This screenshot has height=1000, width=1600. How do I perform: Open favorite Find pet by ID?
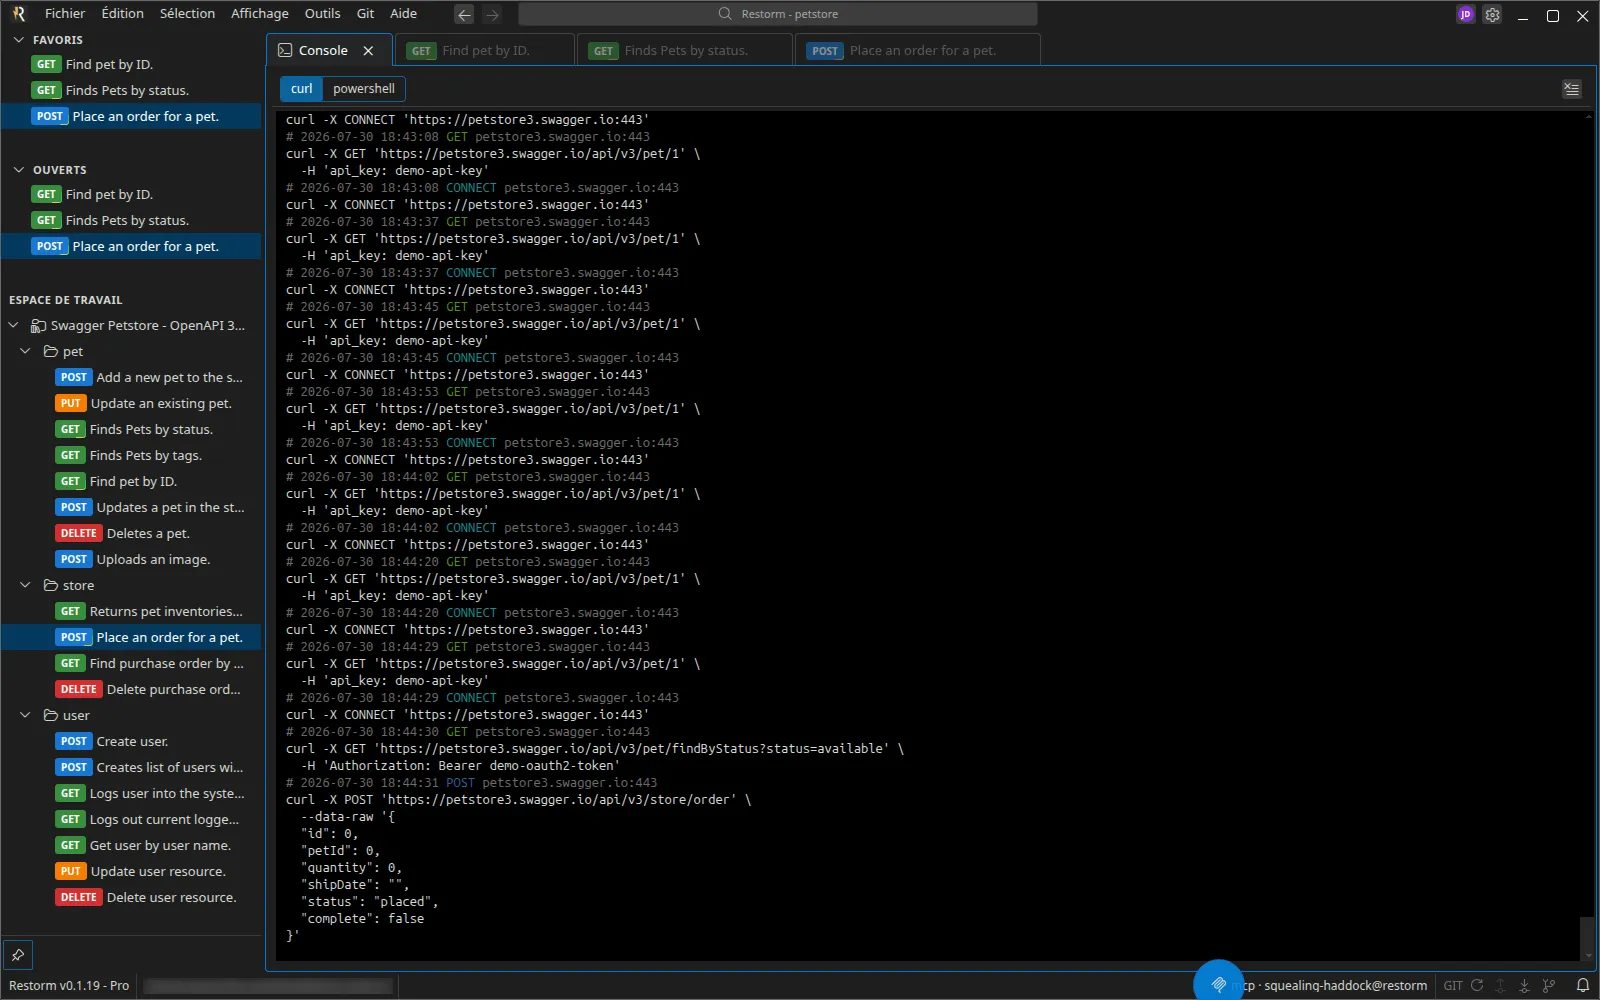131,64
